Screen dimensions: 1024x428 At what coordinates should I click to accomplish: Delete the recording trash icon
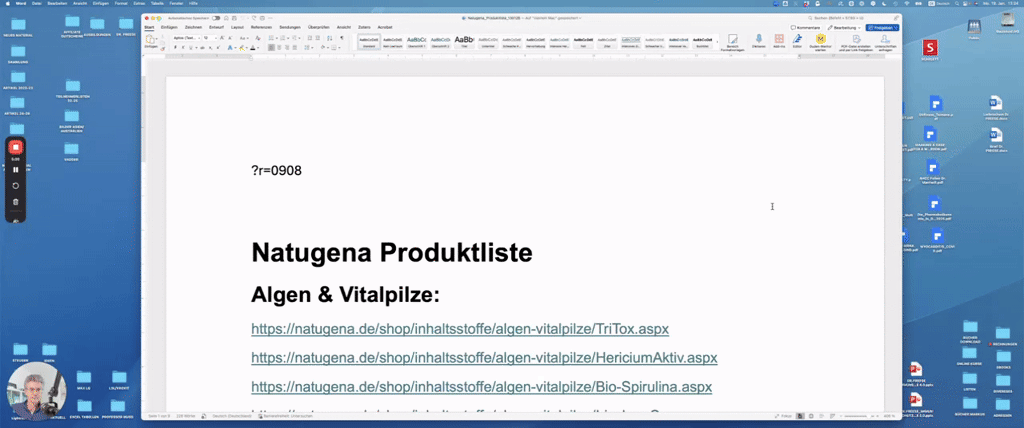pyautogui.click(x=16, y=201)
